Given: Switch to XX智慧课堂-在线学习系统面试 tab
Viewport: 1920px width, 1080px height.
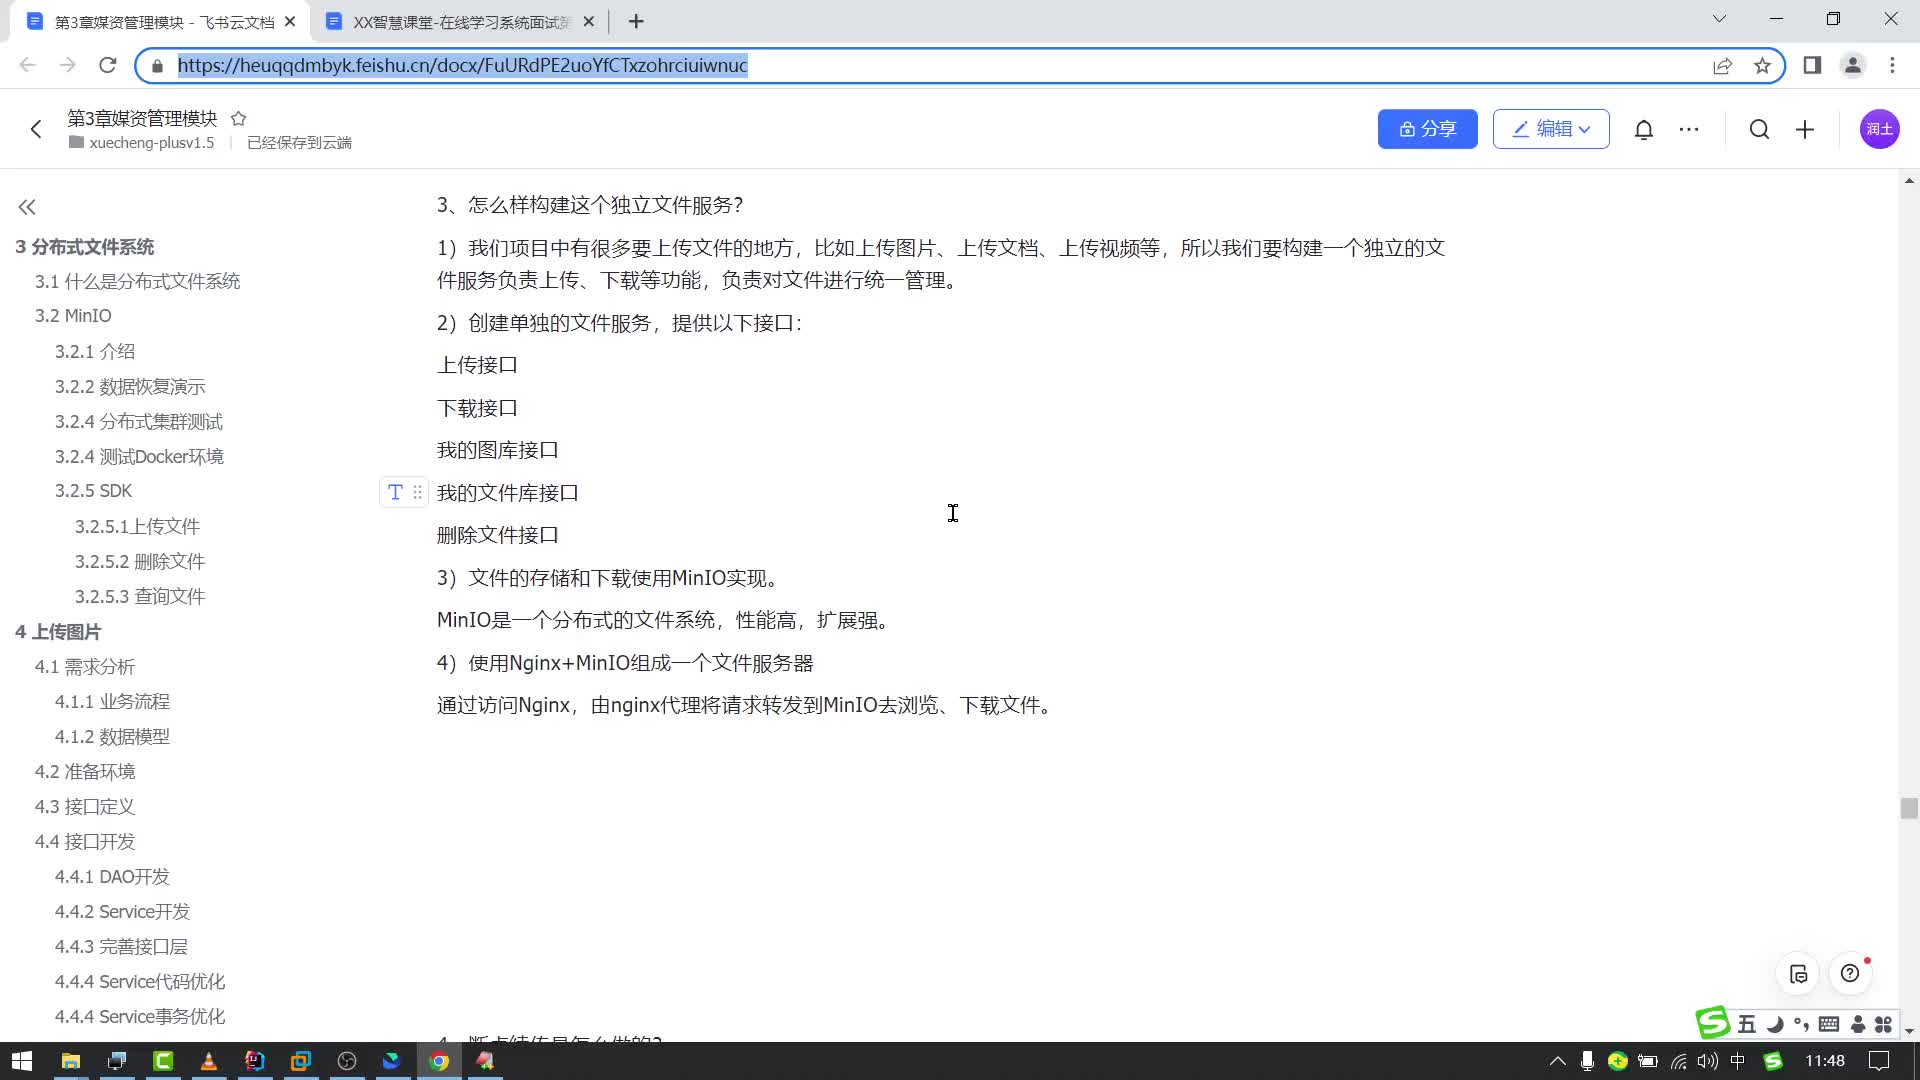Looking at the screenshot, I should [461, 22].
